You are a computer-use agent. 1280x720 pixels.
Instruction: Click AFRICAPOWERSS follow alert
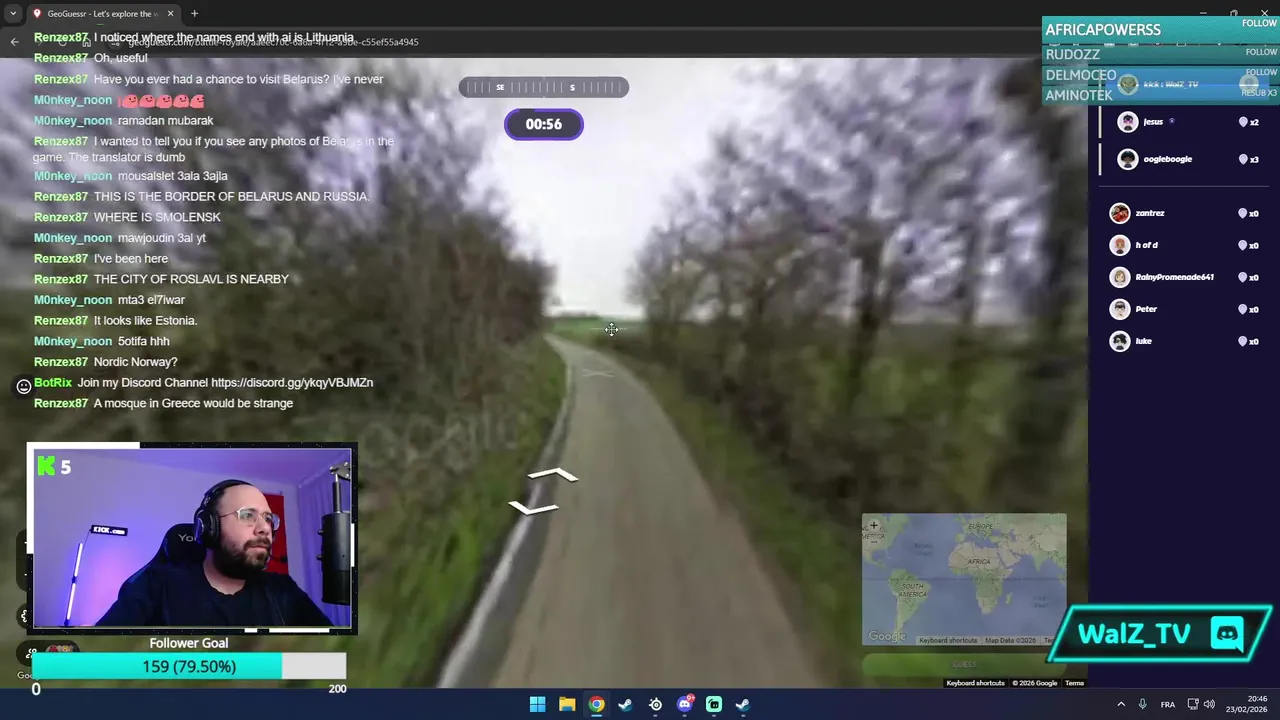[x=1161, y=29]
